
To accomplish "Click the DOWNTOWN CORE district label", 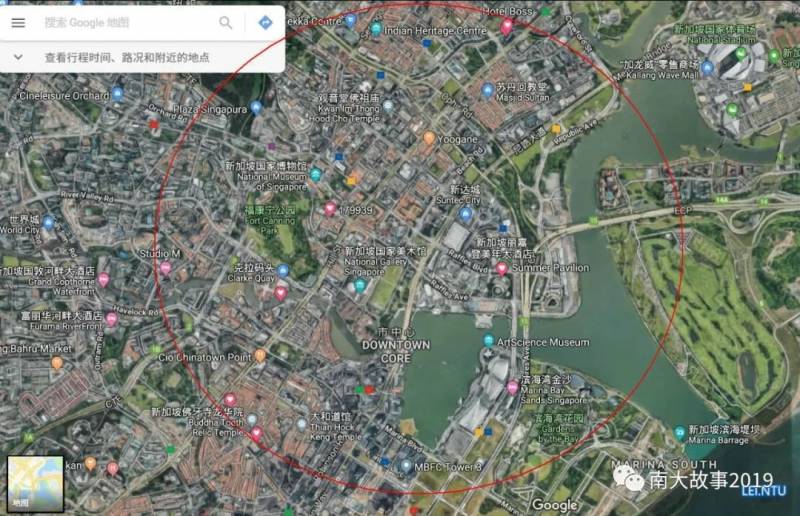I will [396, 351].
